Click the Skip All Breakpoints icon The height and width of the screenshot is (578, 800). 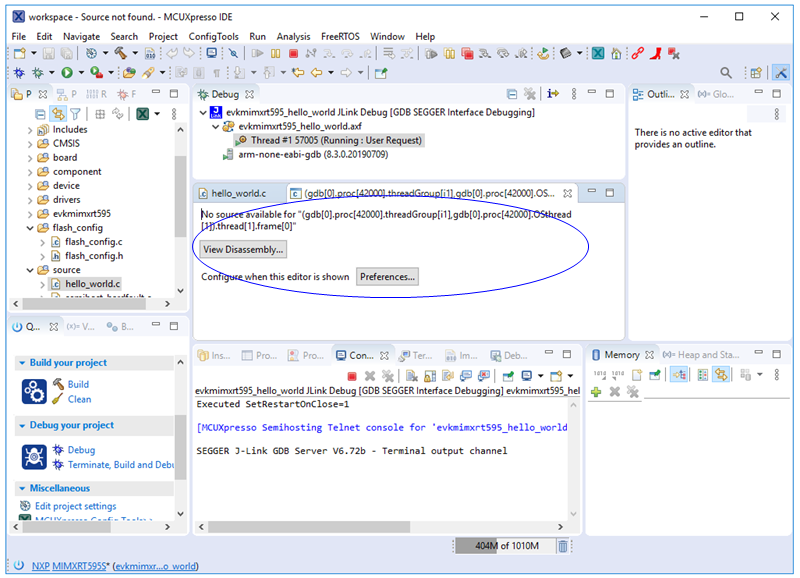coord(233,54)
